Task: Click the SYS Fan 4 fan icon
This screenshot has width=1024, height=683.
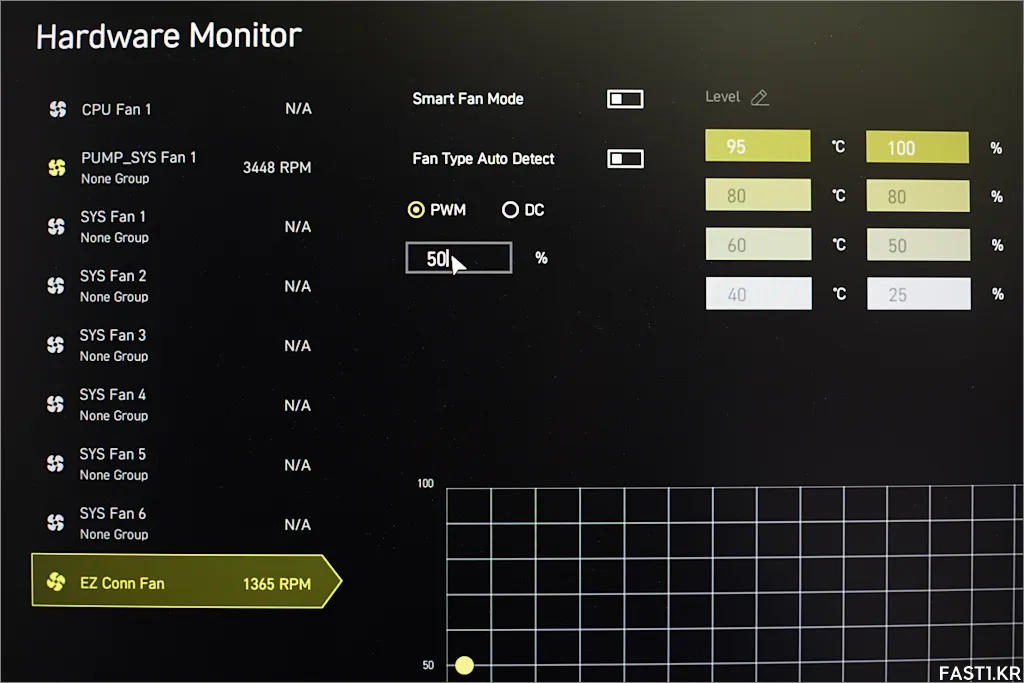Action: click(x=56, y=404)
